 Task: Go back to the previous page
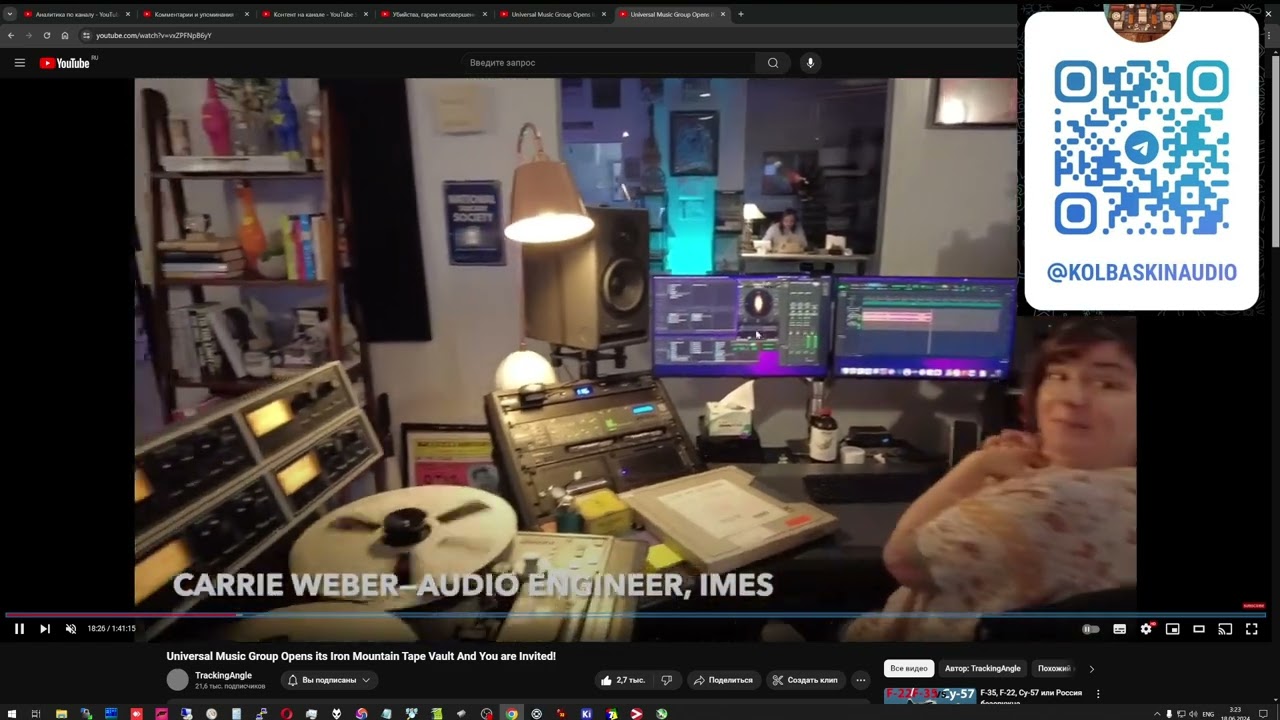pos(11,35)
